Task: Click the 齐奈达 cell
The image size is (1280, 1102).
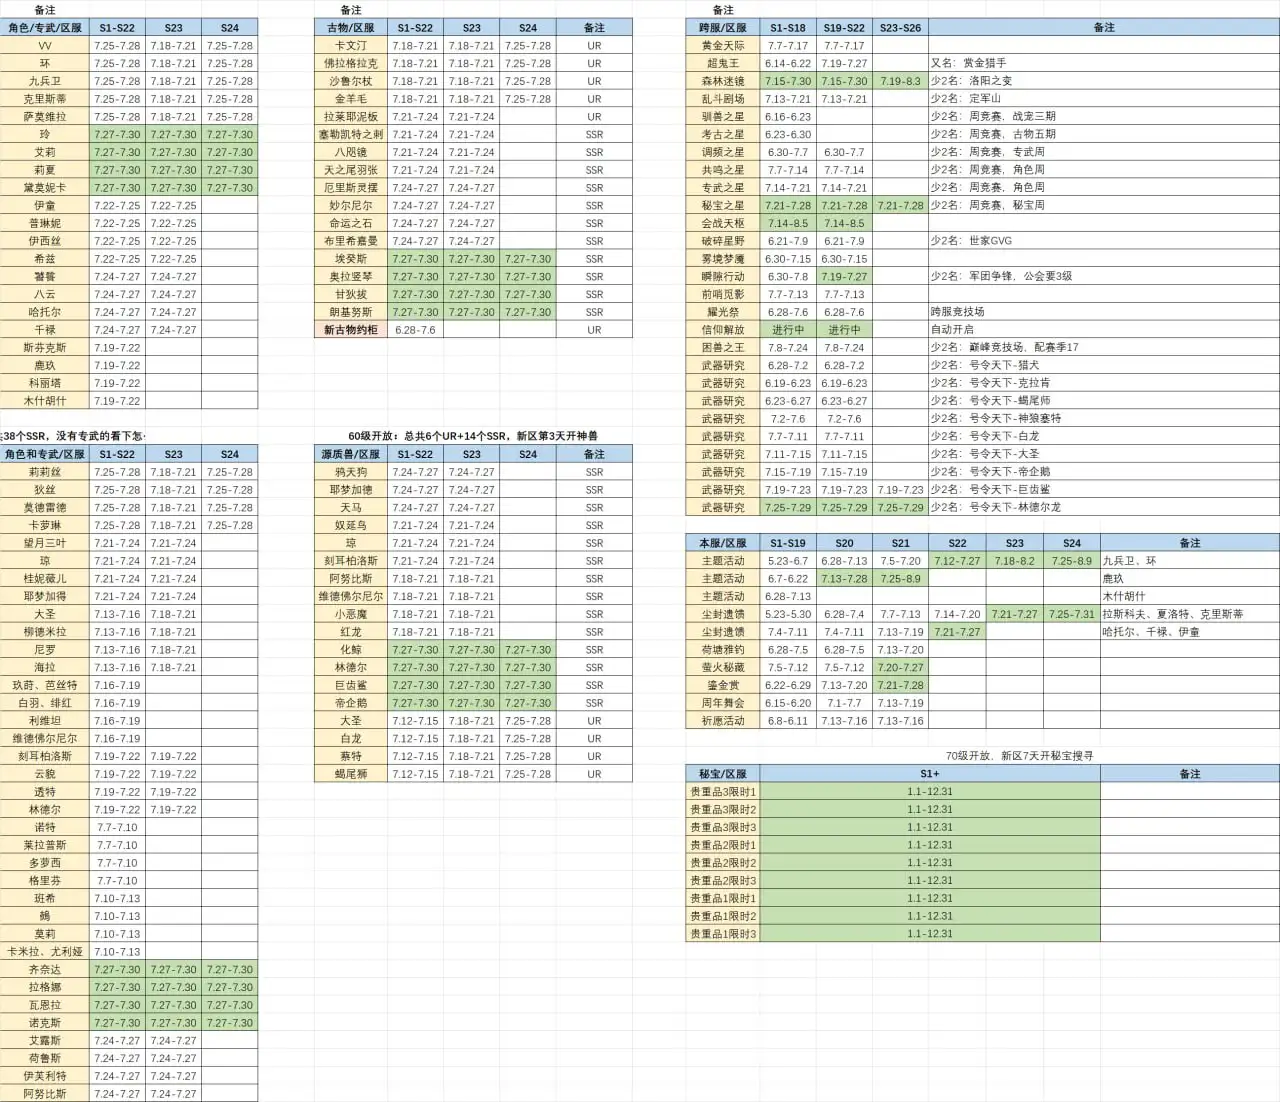Action: pyautogui.click(x=44, y=970)
